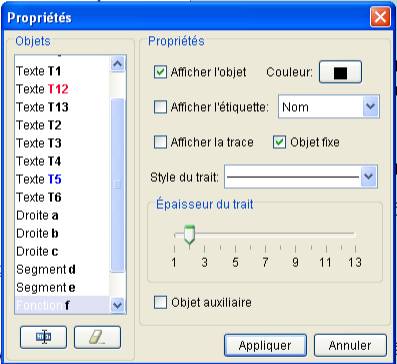Click the Annuler button
The width and height of the screenshot is (397, 364).
point(350,345)
